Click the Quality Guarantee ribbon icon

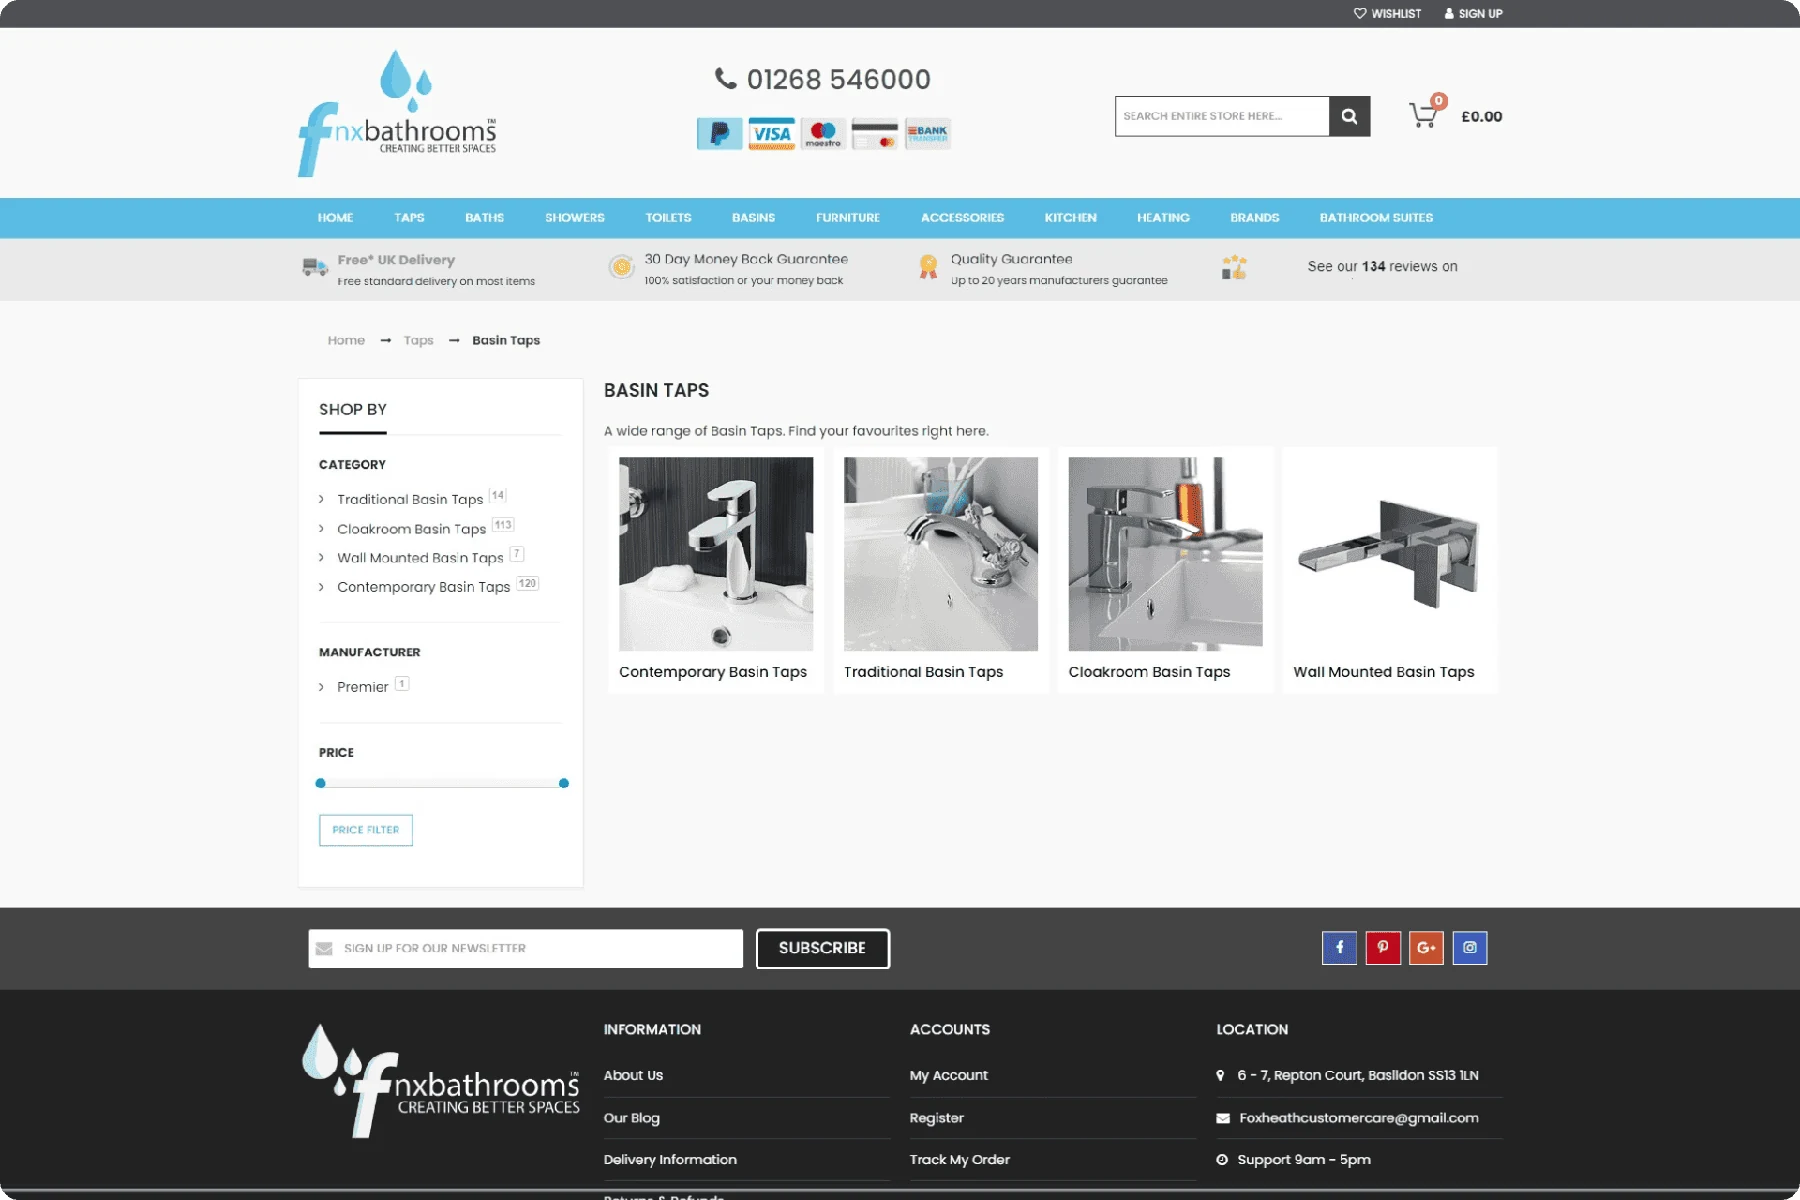pos(928,267)
